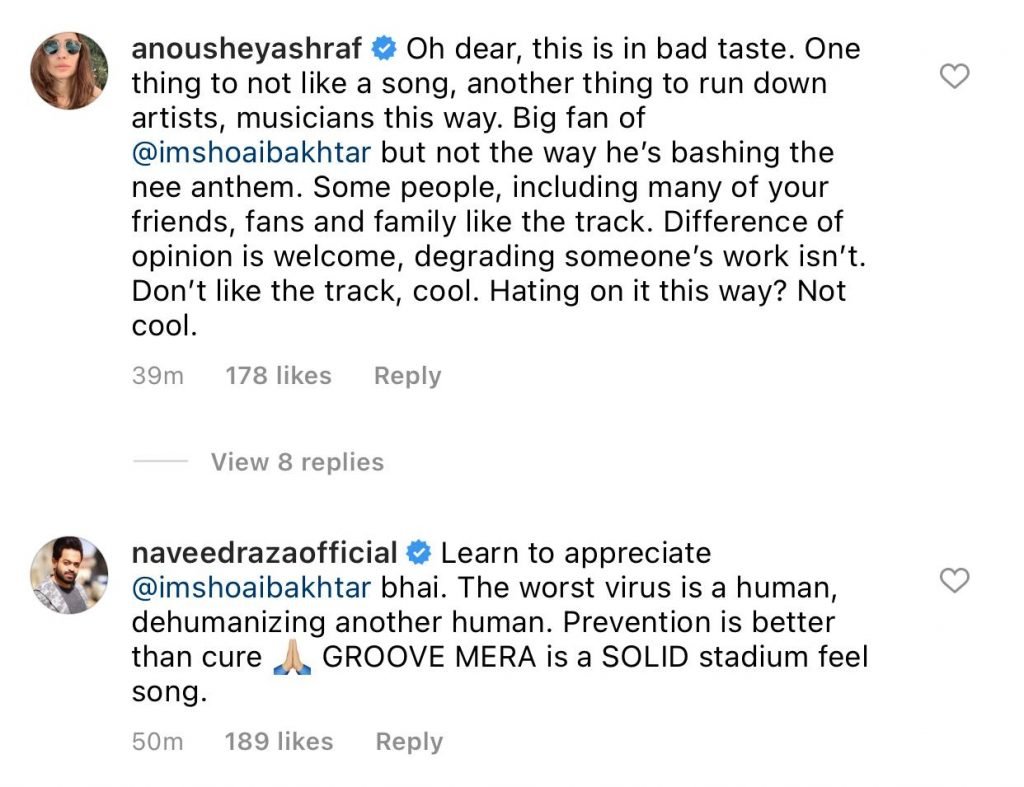Reply to anousheyashraf's comment
This screenshot has height=787, width=1024.
point(407,376)
